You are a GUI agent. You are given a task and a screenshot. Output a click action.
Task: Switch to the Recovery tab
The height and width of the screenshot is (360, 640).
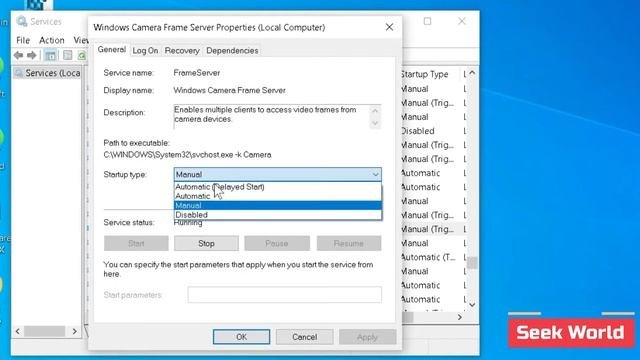[x=182, y=51]
